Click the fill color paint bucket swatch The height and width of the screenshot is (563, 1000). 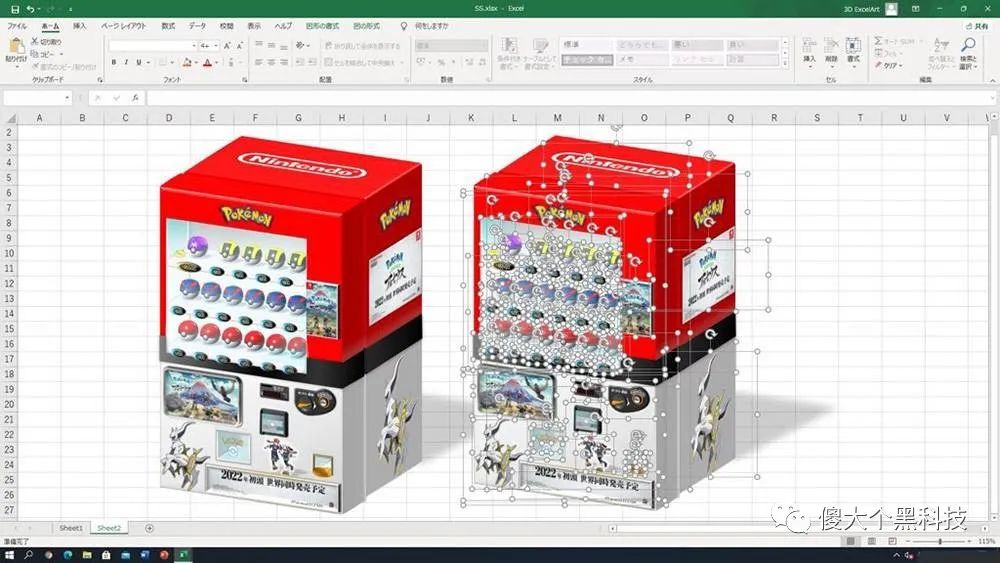[187, 62]
